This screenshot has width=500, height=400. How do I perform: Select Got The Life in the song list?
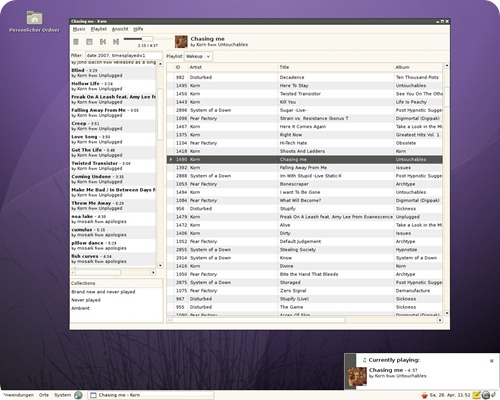(x=113, y=153)
